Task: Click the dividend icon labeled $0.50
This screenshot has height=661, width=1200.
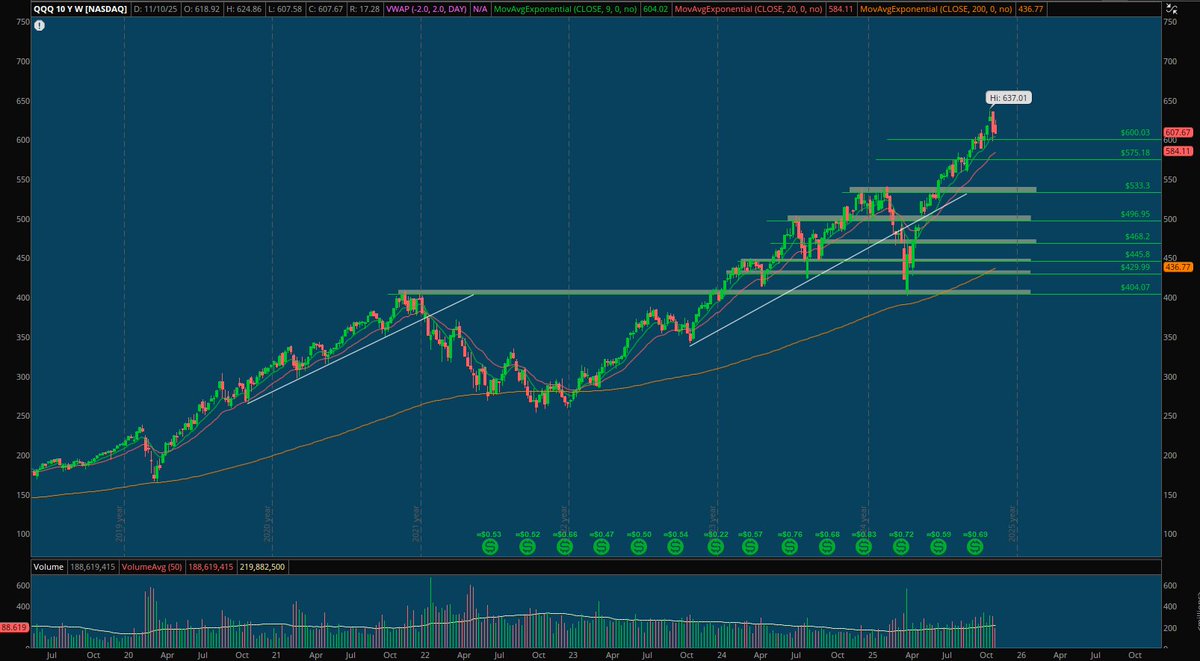Action: click(640, 547)
